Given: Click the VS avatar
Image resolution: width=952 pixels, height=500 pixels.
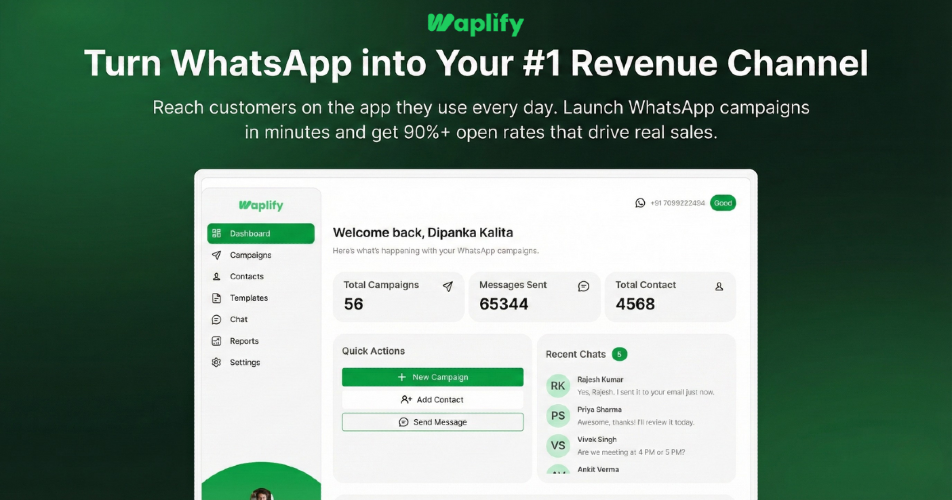Looking at the screenshot, I should click(x=558, y=445).
